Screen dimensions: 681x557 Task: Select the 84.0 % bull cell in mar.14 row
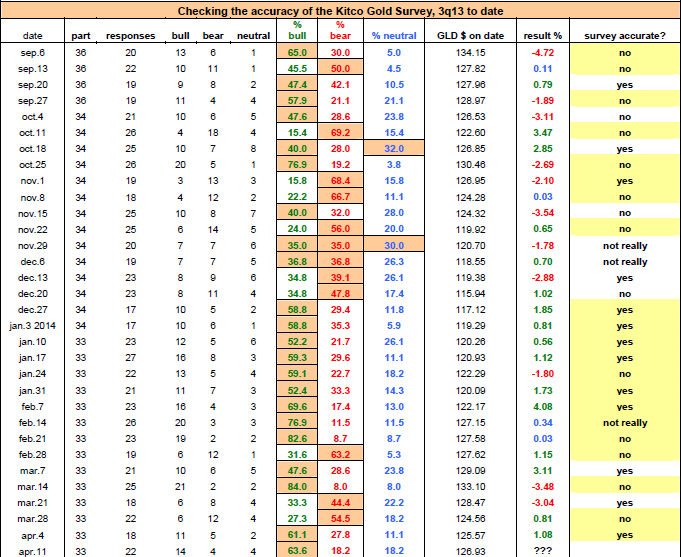pos(297,487)
